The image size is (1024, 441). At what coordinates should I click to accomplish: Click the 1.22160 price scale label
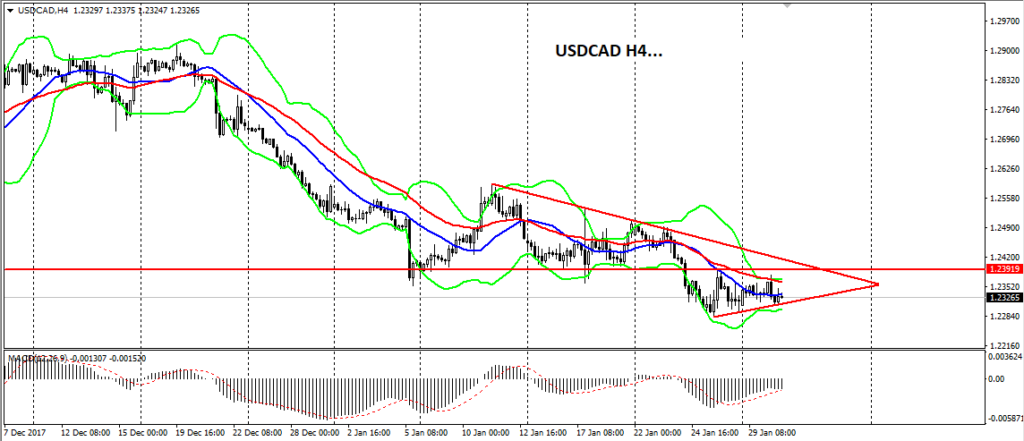click(x=1002, y=345)
